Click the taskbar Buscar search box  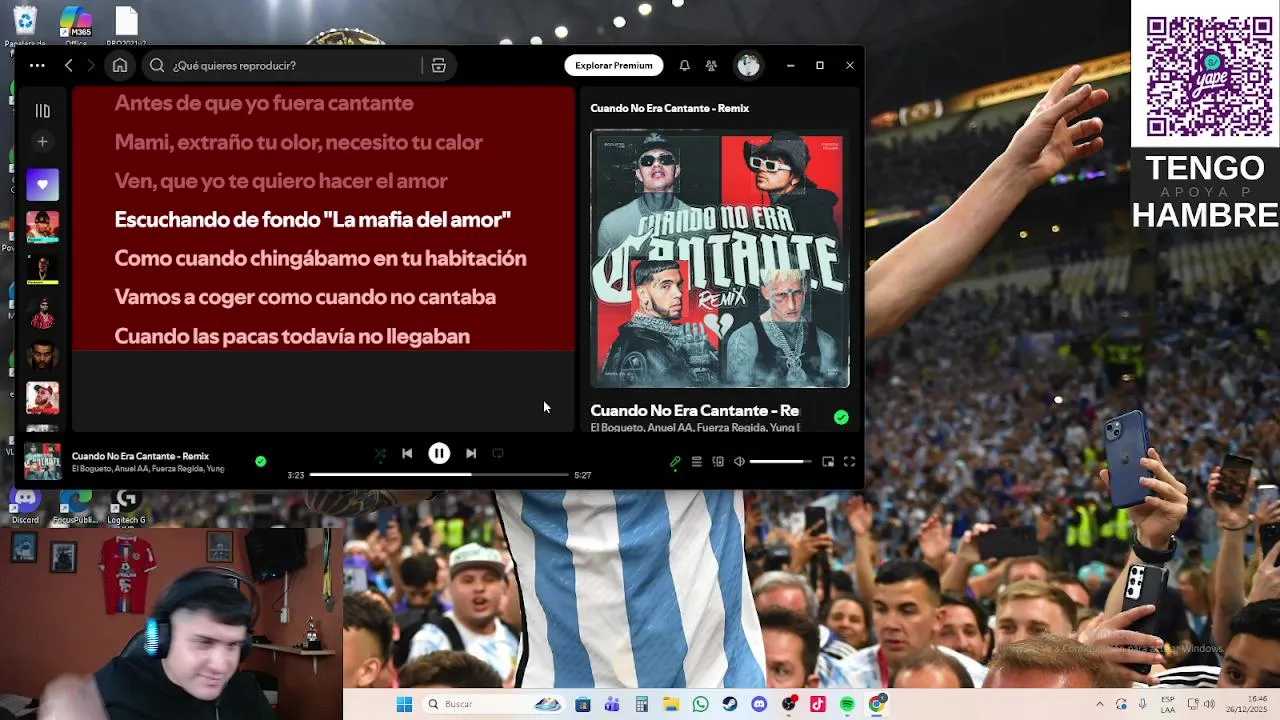492,704
